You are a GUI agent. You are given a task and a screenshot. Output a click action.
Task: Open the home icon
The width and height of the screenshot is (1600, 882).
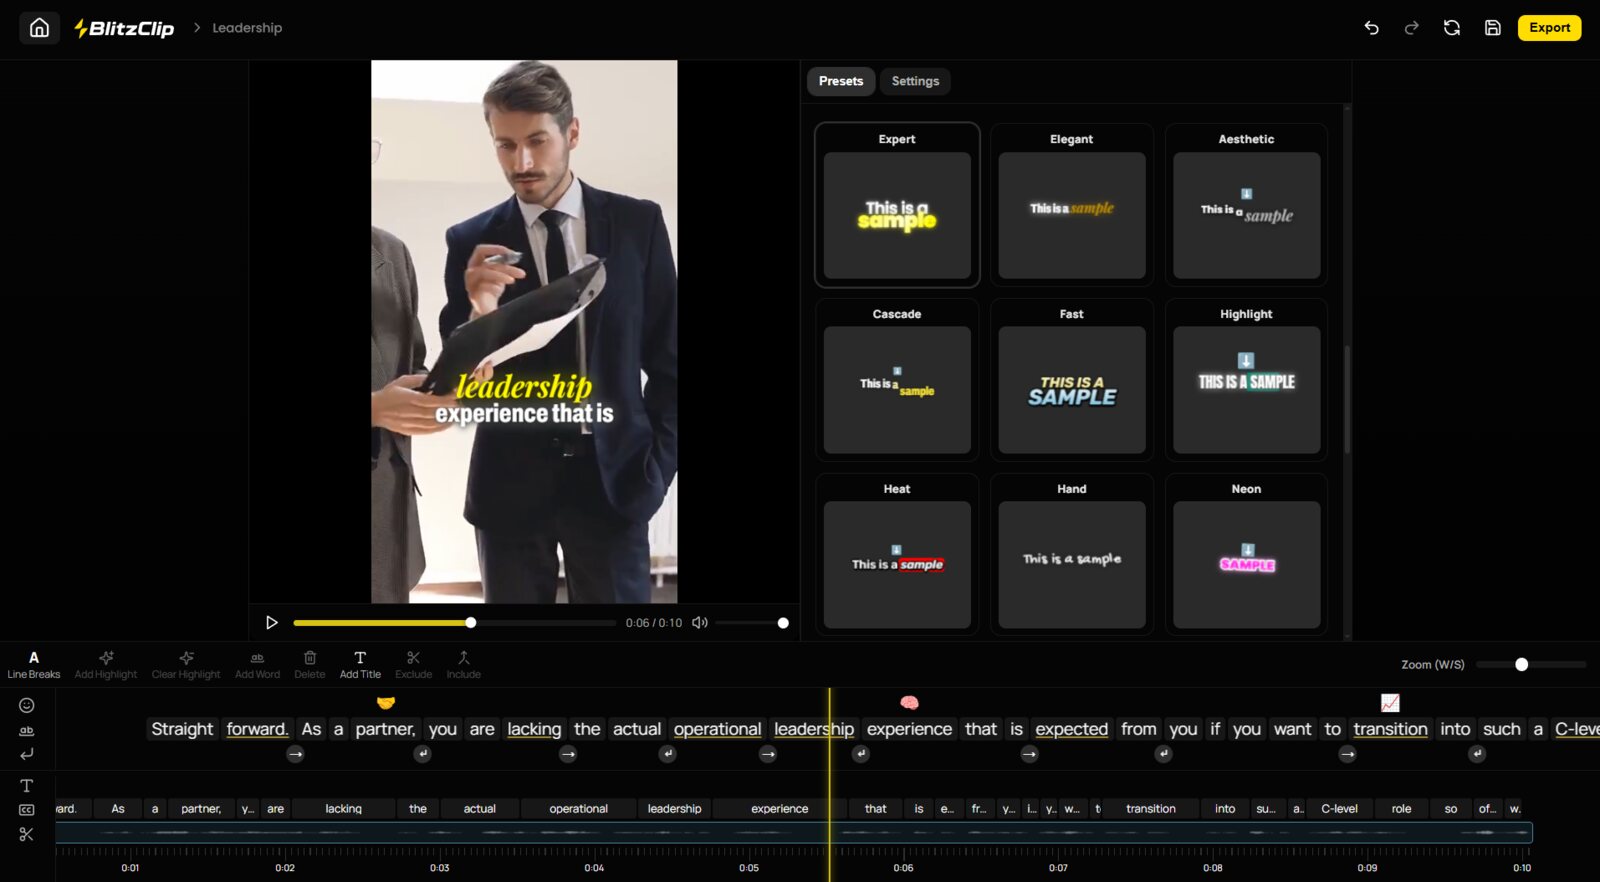pyautogui.click(x=39, y=28)
